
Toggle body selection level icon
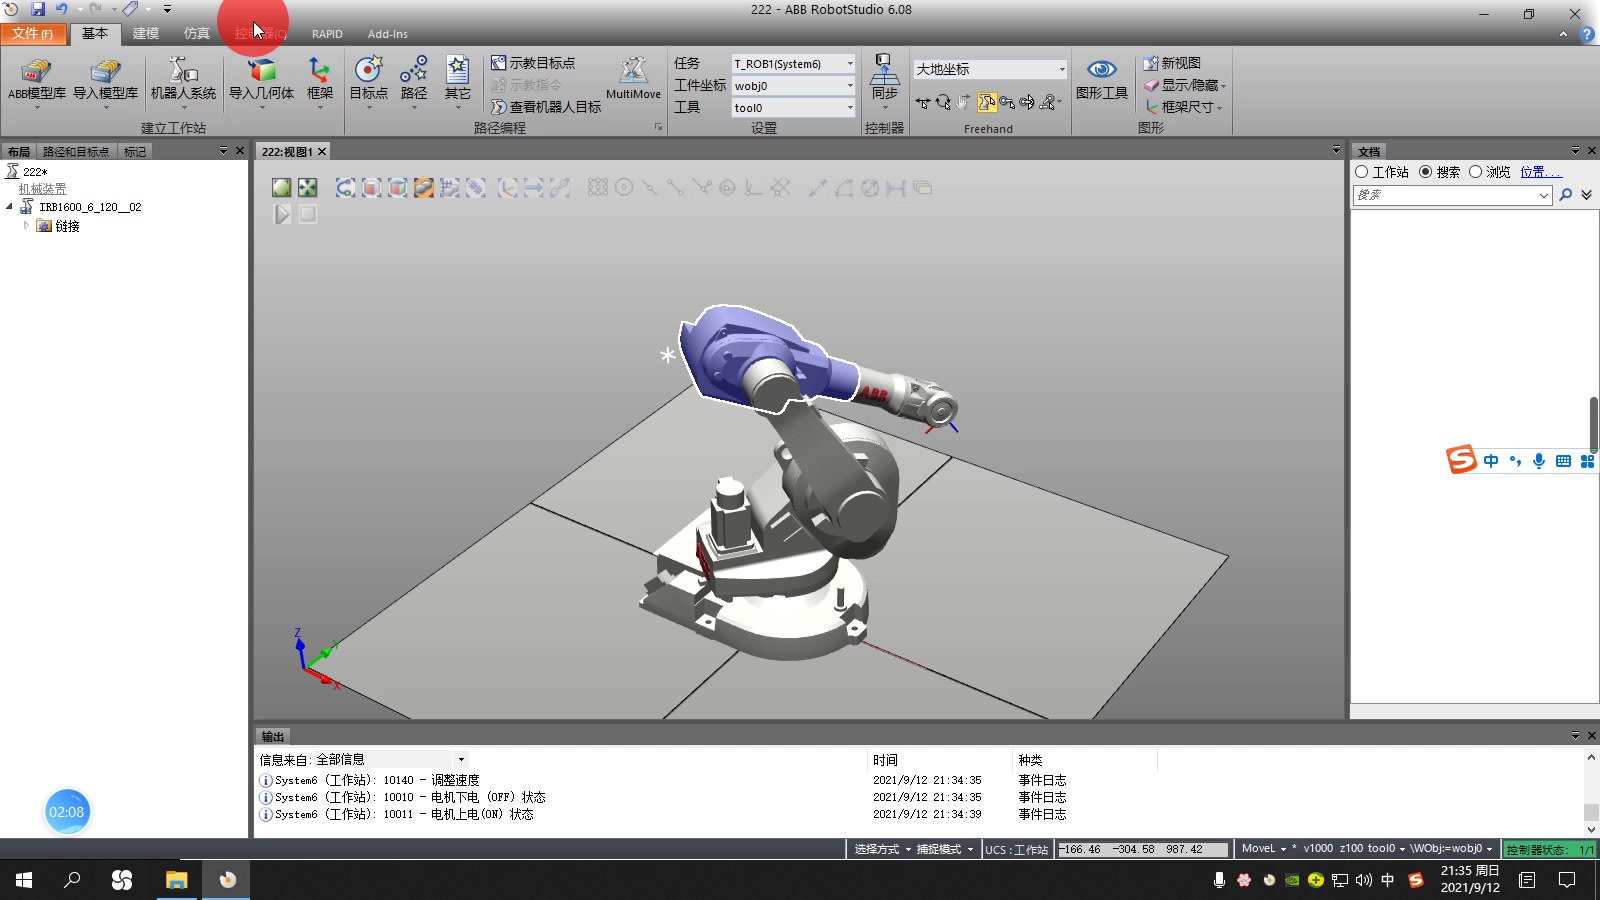tap(397, 188)
